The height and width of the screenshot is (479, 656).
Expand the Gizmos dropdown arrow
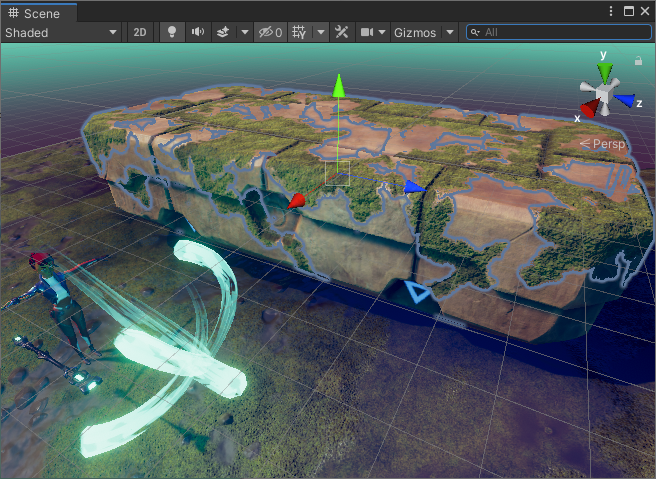click(449, 32)
